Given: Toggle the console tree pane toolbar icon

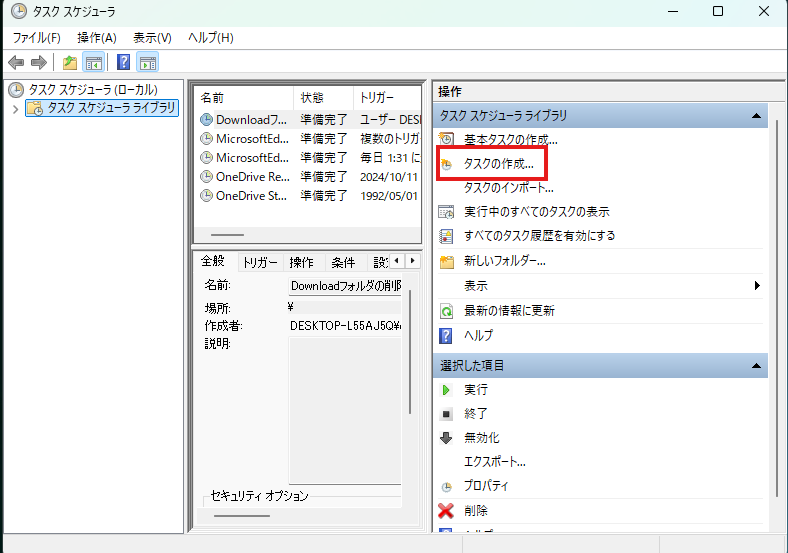Looking at the screenshot, I should point(94,63).
